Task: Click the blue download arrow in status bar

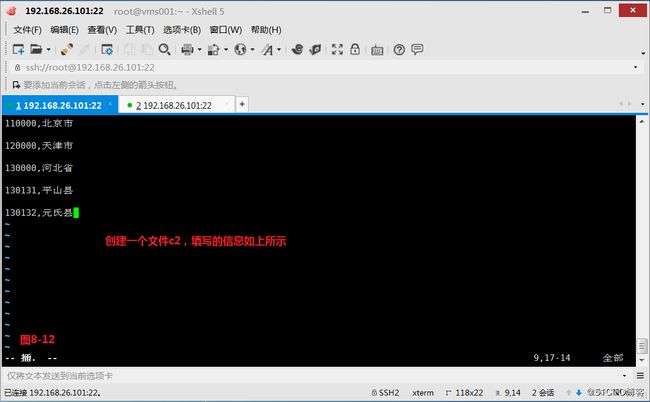Action: click(x=579, y=392)
